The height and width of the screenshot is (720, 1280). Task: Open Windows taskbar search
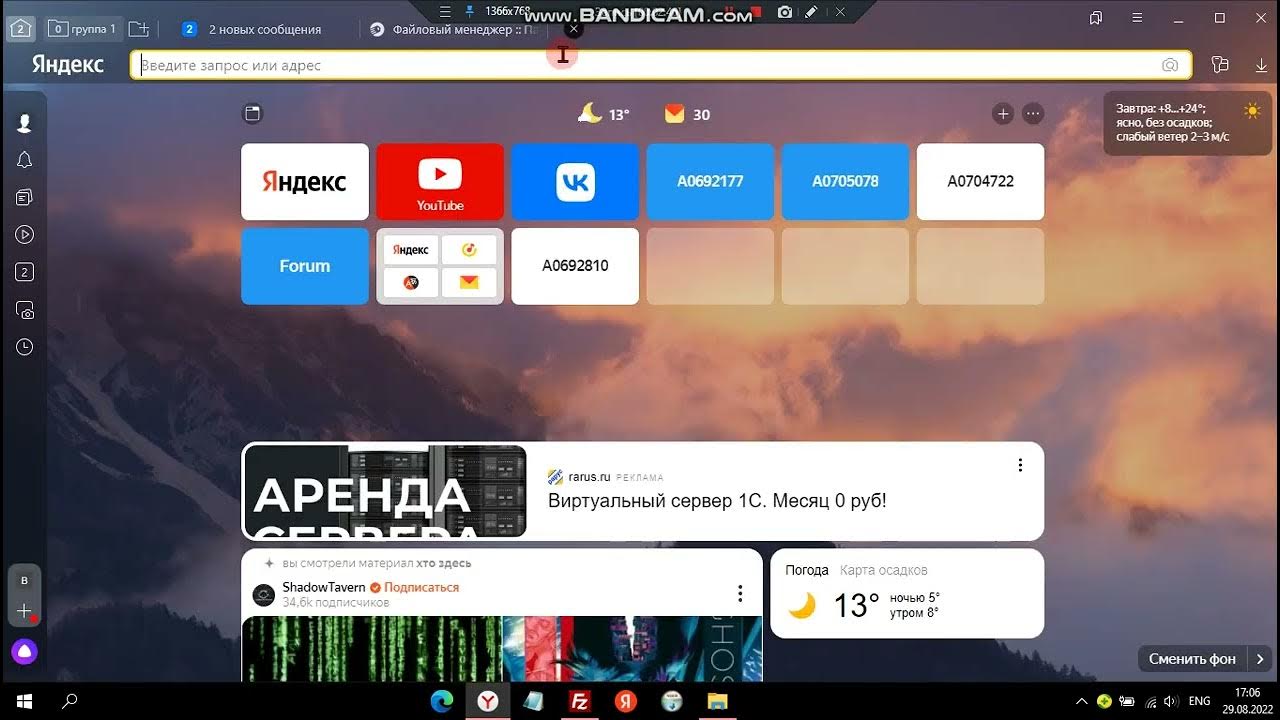pyautogui.click(x=70, y=701)
